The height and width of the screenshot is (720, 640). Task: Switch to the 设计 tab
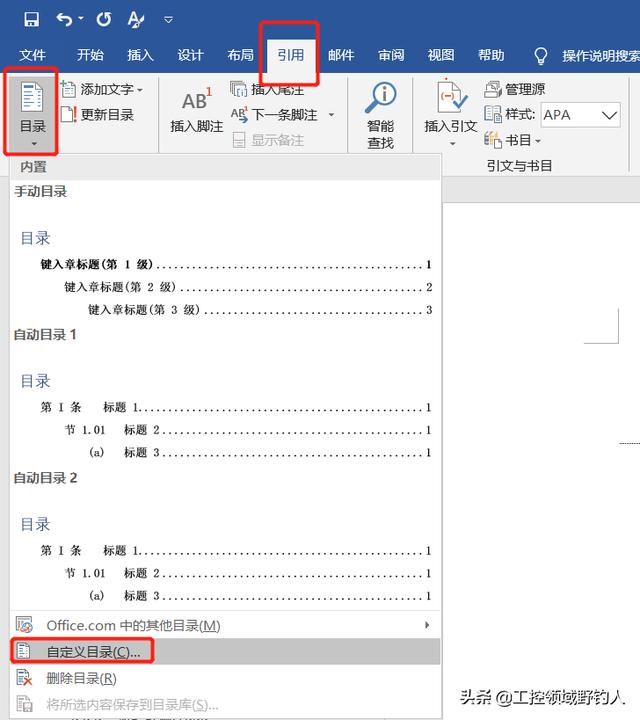pyautogui.click(x=190, y=55)
